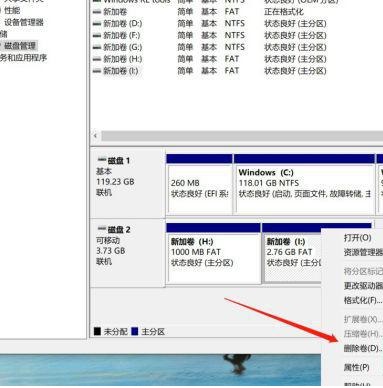Screen dimensions: 383x388
Task: Select the Disk 1 (磁盘 1) drive icon
Action: click(101, 160)
